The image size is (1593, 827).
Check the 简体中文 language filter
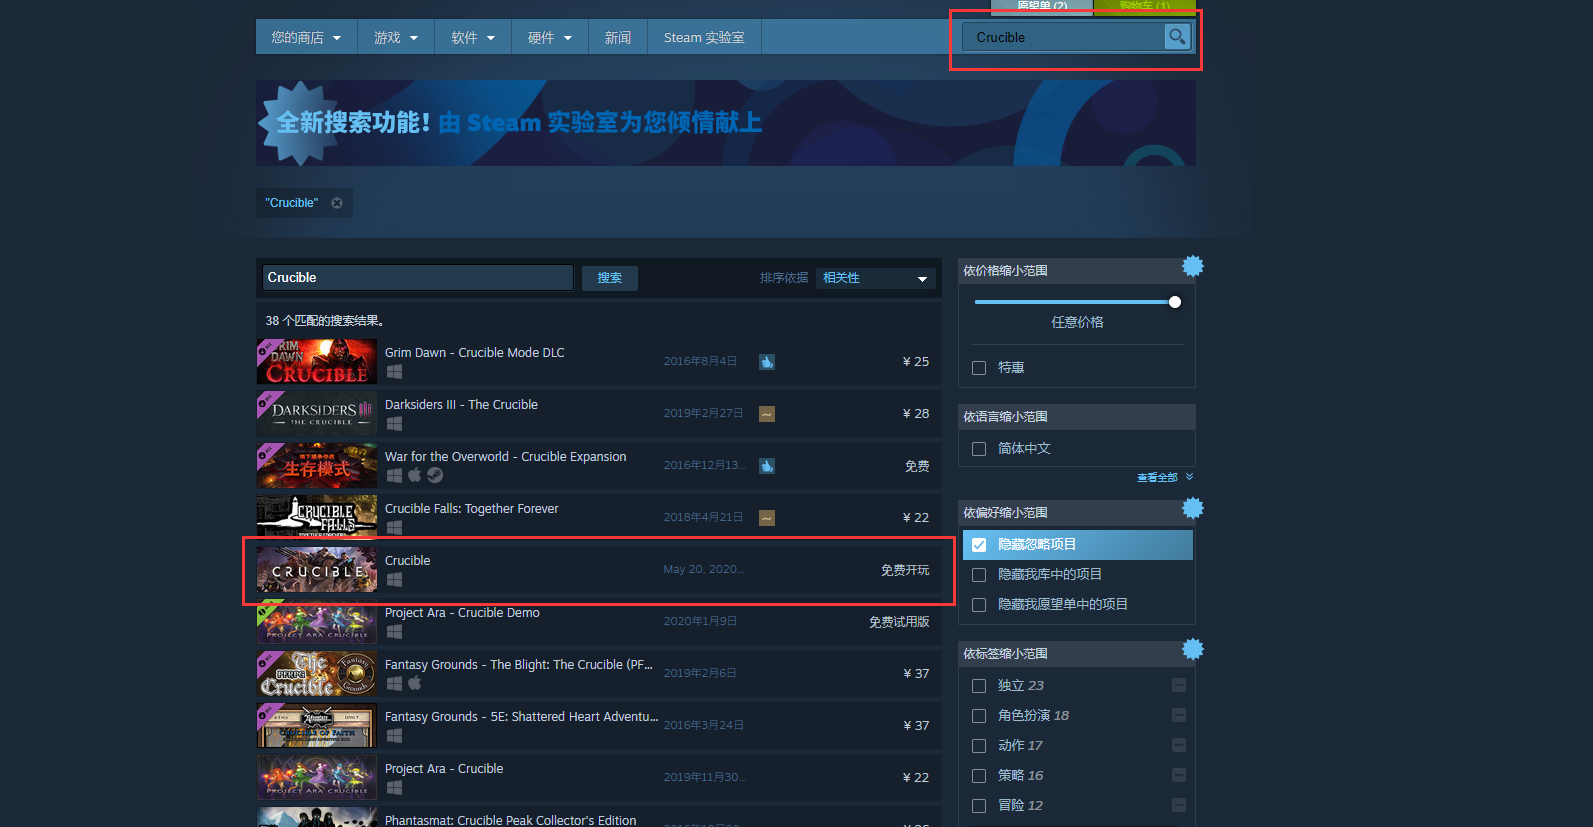point(979,449)
